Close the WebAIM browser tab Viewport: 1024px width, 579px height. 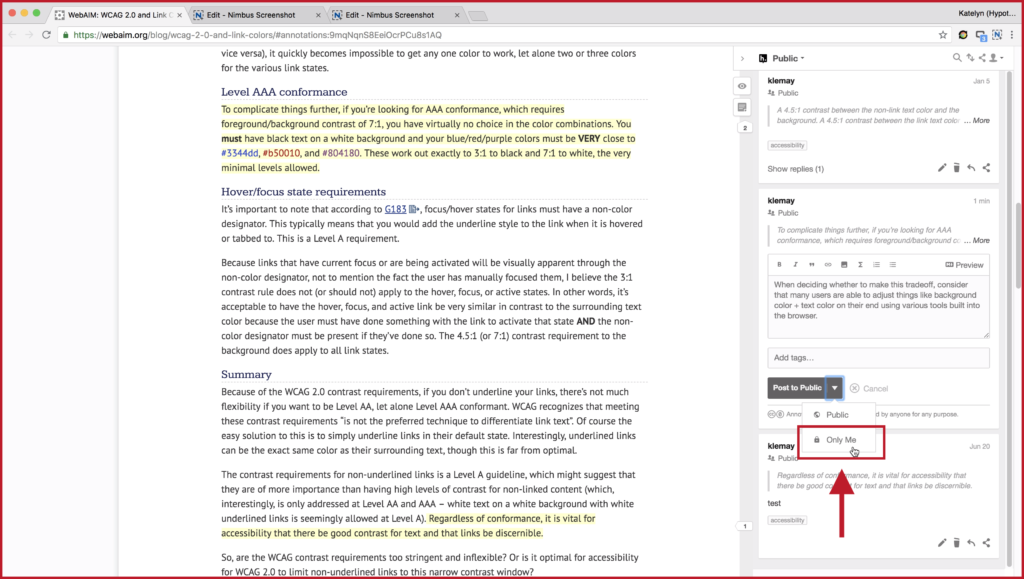click(x=179, y=15)
